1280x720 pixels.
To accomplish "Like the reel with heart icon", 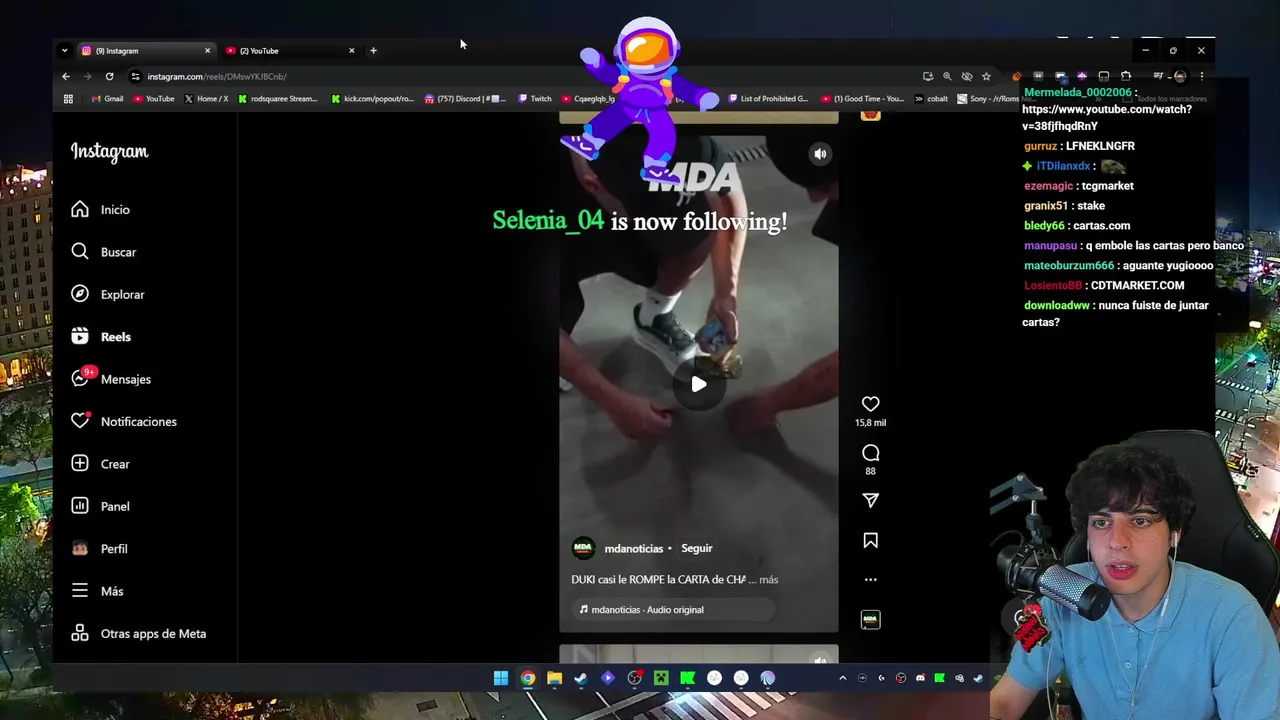I will pyautogui.click(x=870, y=404).
